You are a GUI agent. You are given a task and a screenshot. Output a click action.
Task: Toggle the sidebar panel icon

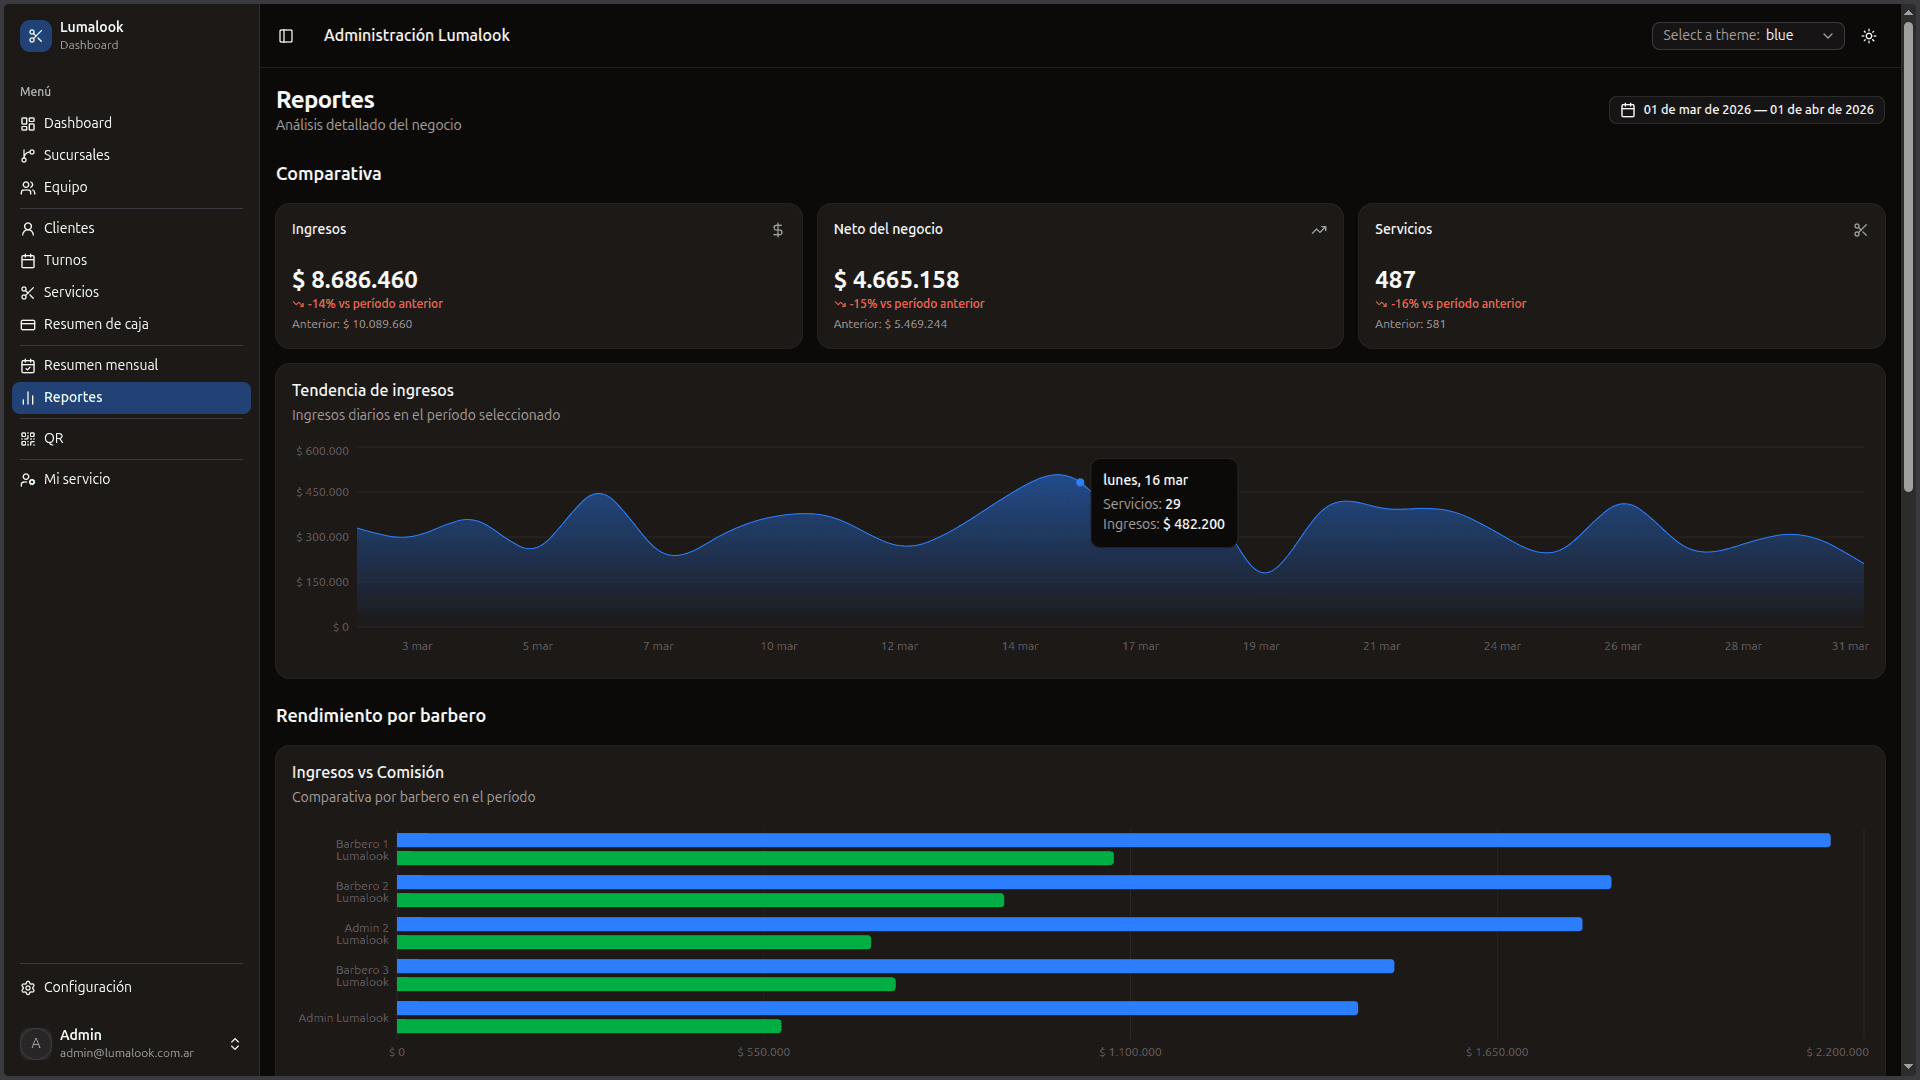pyautogui.click(x=286, y=36)
